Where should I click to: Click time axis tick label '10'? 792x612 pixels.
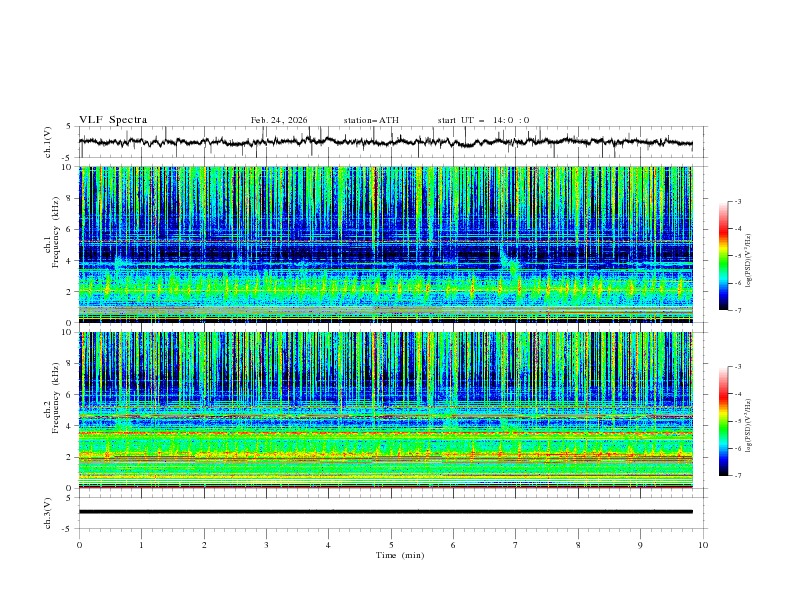coord(703,545)
